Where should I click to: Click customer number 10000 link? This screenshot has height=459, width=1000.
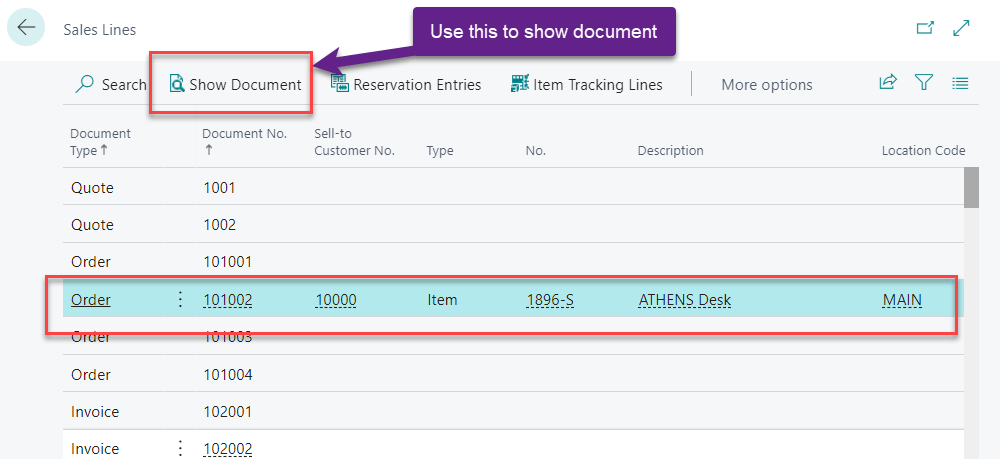pos(336,300)
